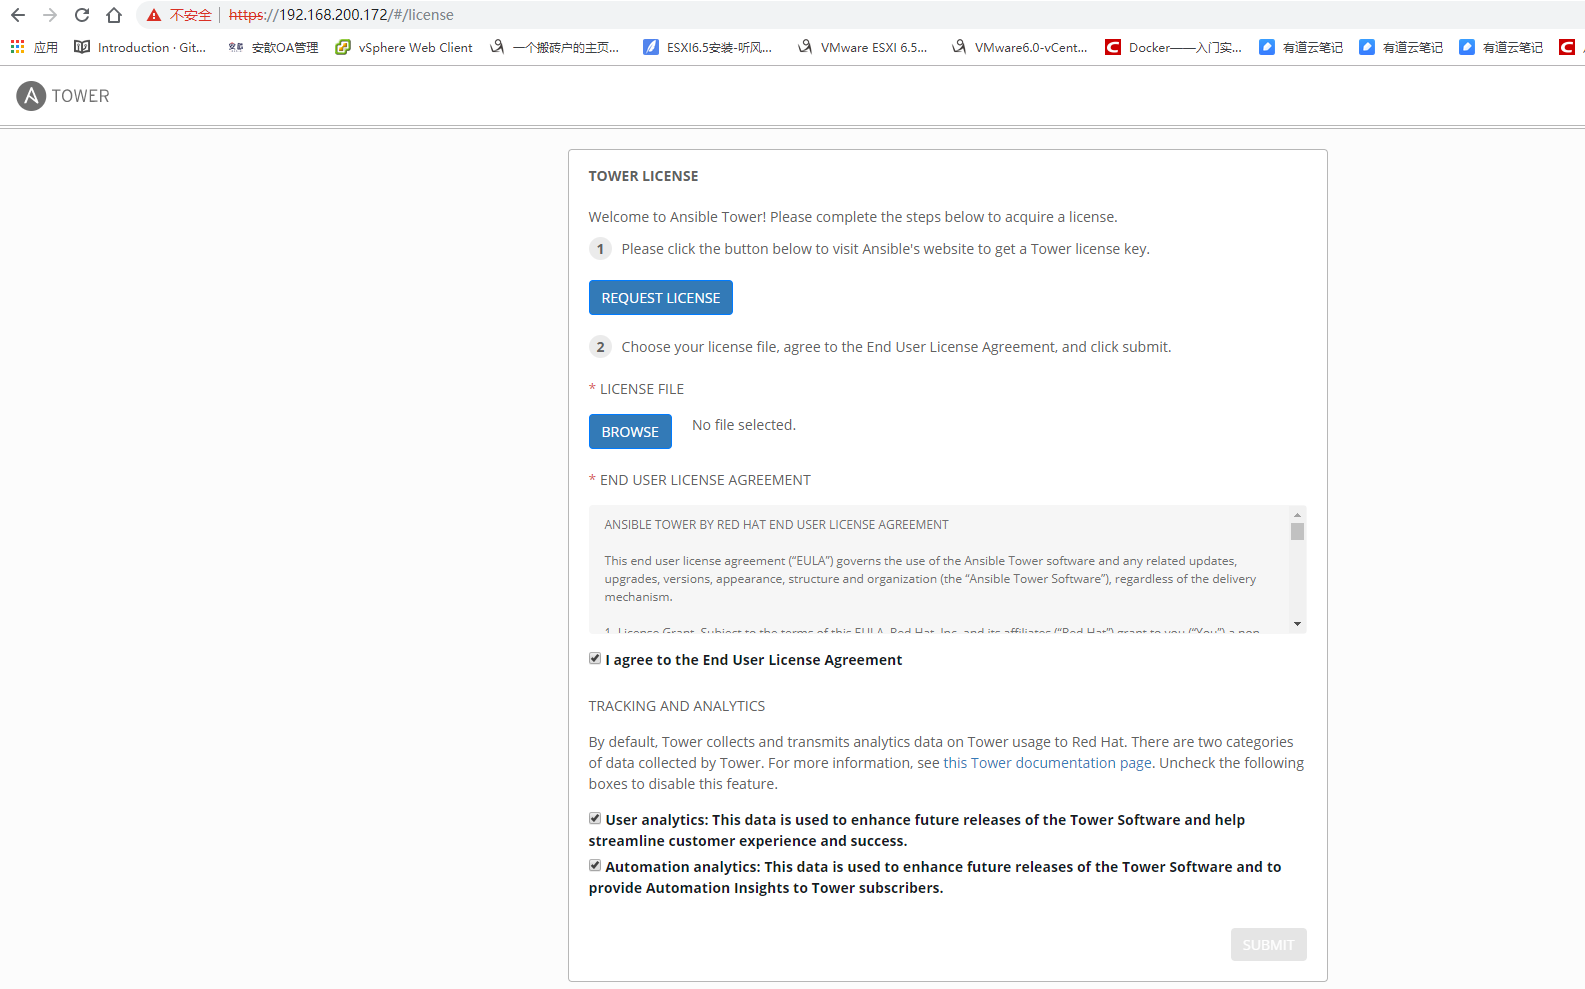
Task: Click the EULA scrollbar down arrow
Action: point(1297,624)
